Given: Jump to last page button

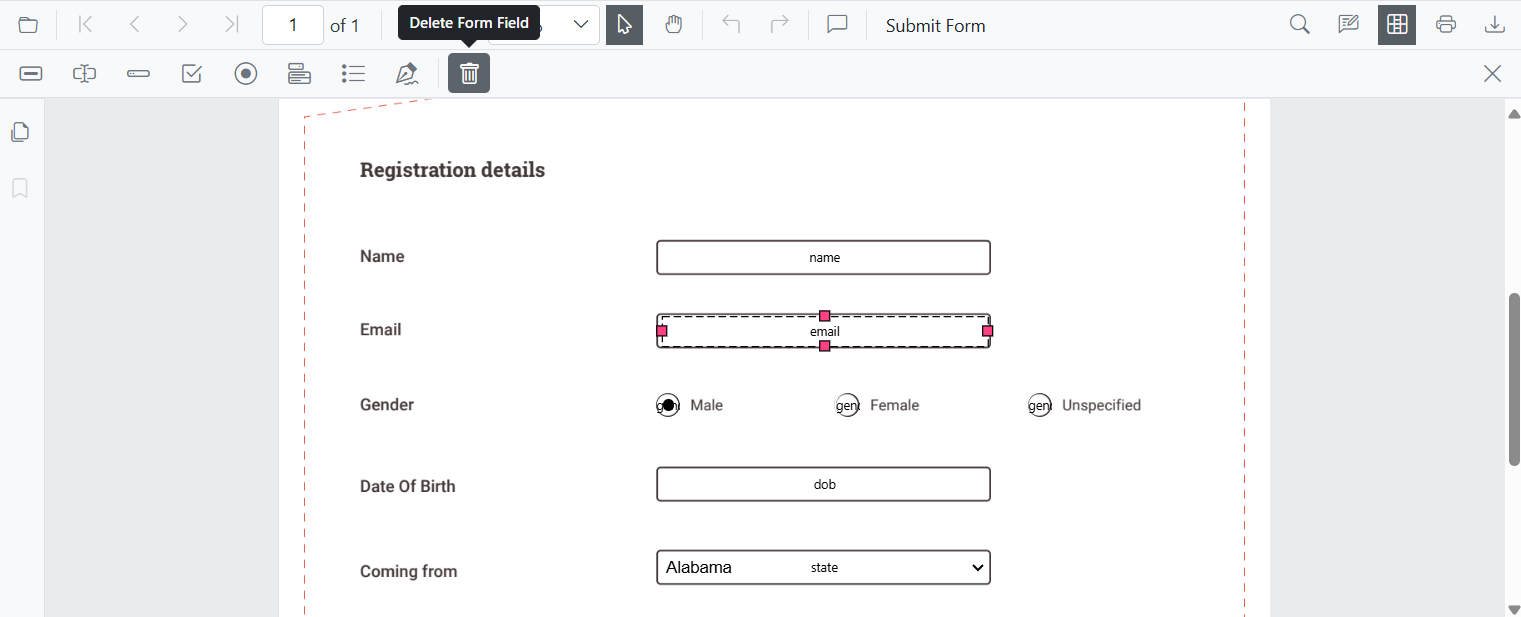Looking at the screenshot, I should pyautogui.click(x=232, y=25).
